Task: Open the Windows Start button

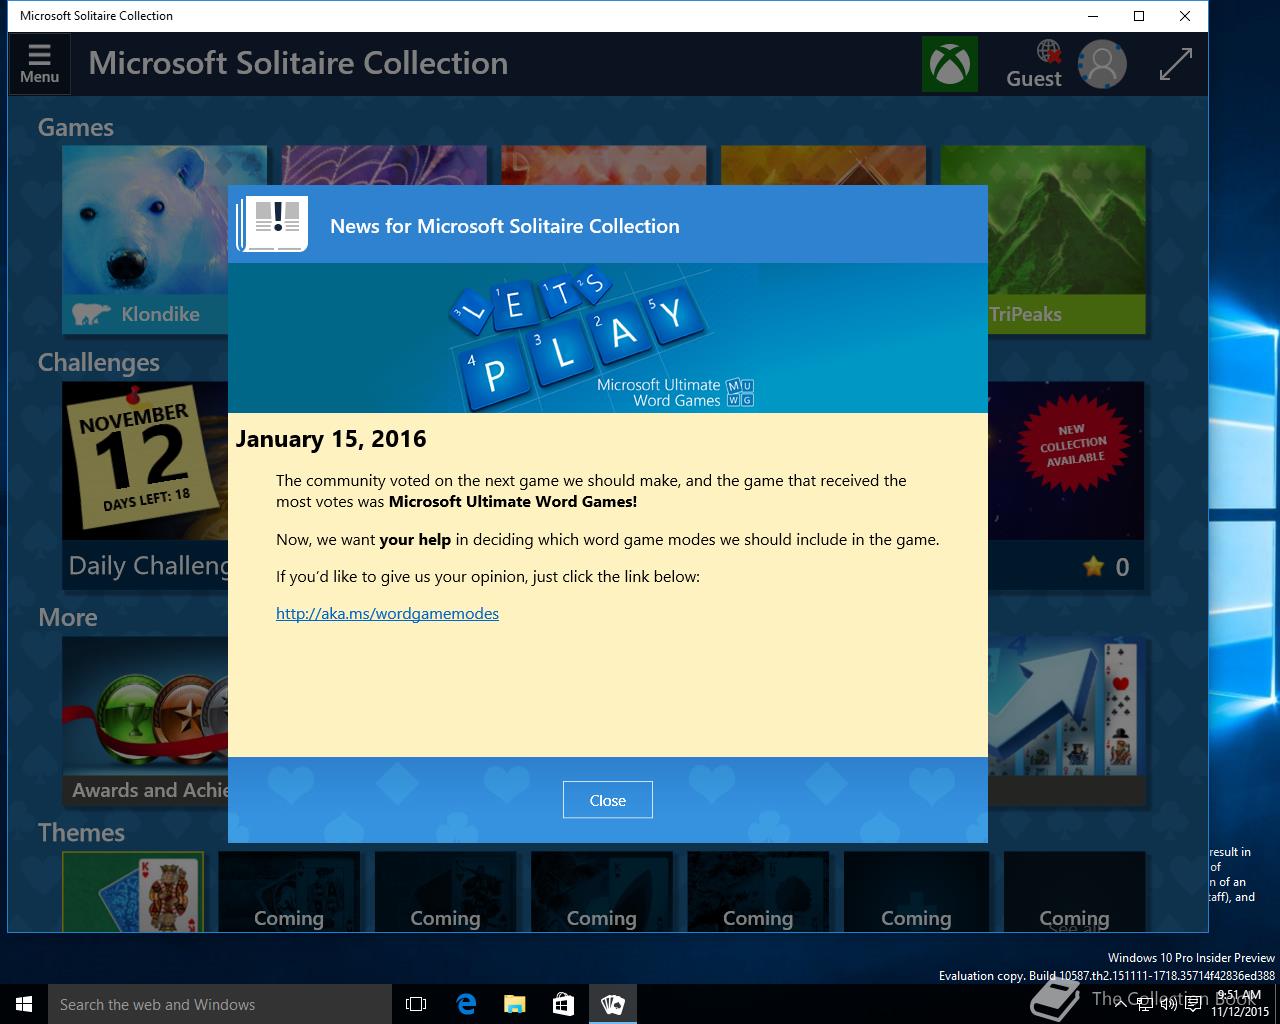Action: coord(24,1004)
